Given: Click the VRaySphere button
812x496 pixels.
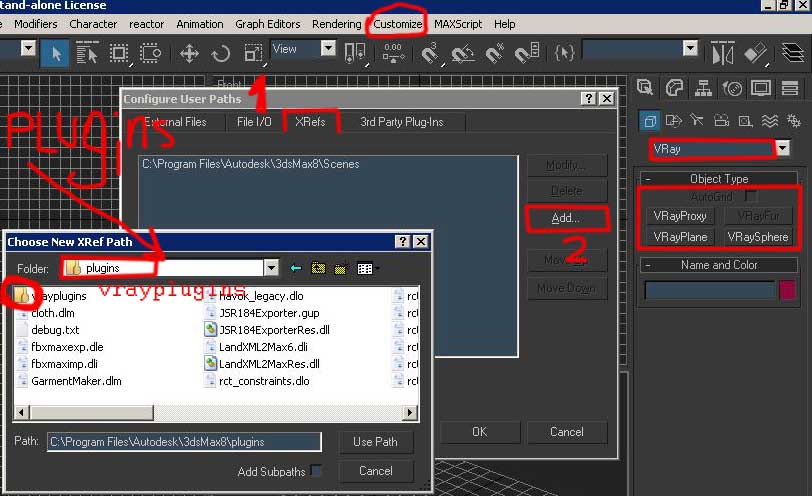Looking at the screenshot, I should [x=758, y=237].
